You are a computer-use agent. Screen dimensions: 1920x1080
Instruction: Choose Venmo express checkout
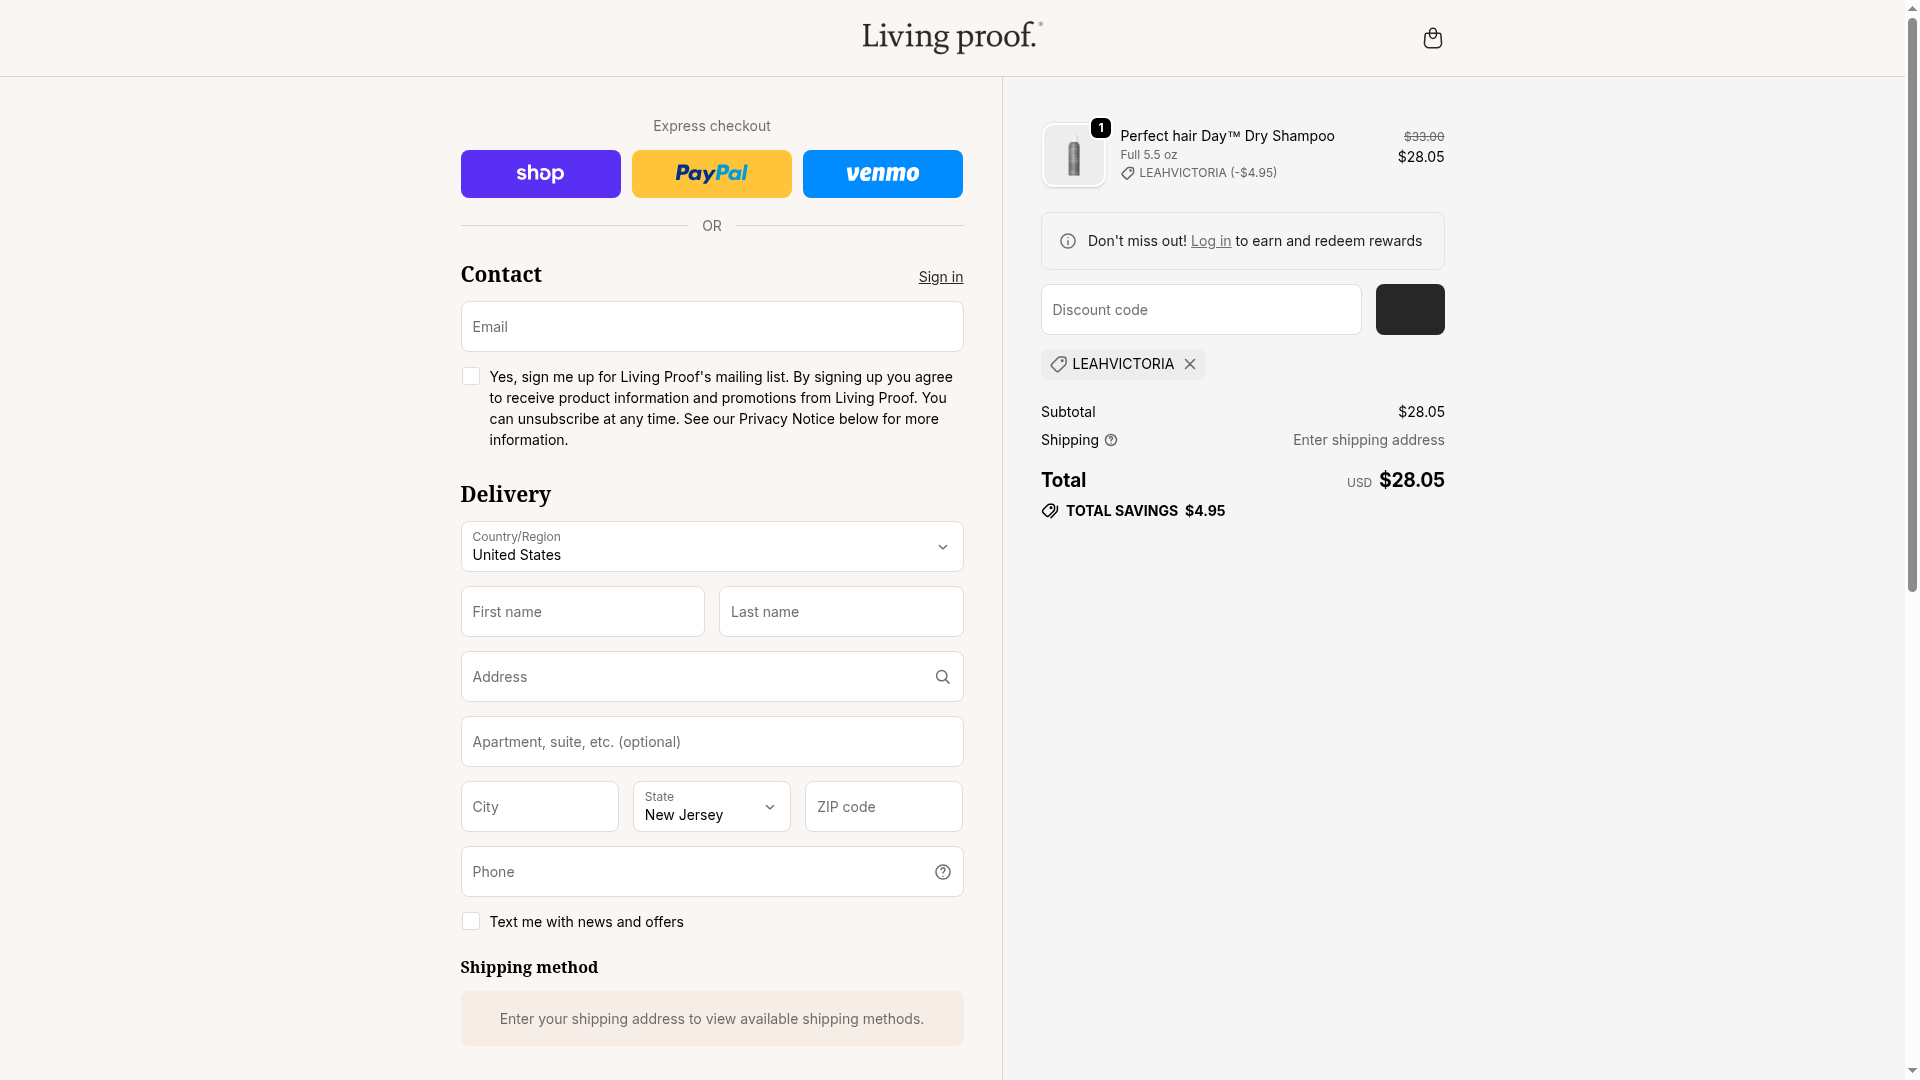[882, 174]
